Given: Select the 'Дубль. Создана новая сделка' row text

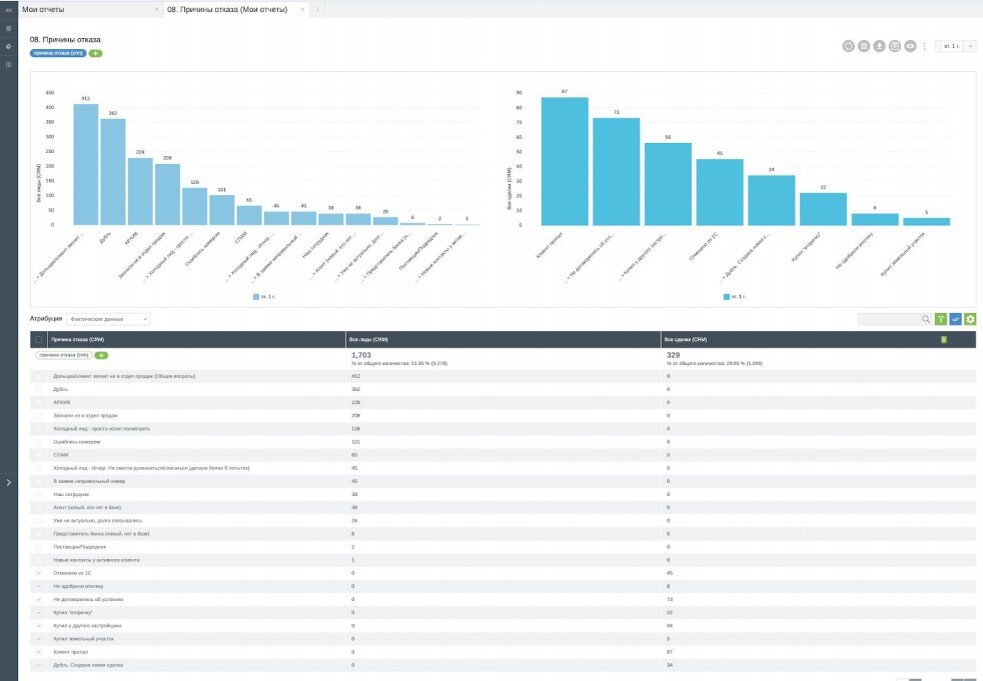Looking at the screenshot, I should pos(88,665).
